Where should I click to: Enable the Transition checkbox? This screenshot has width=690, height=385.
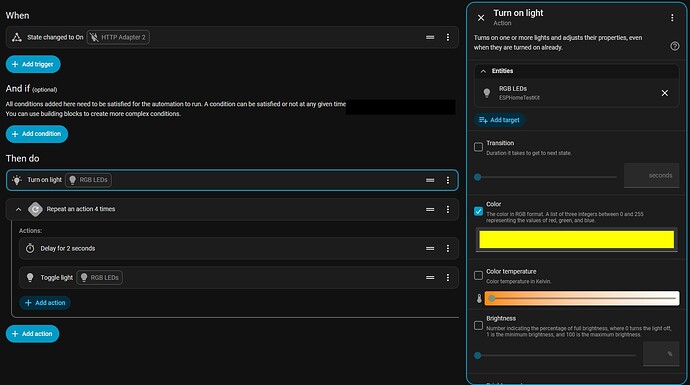click(x=478, y=147)
